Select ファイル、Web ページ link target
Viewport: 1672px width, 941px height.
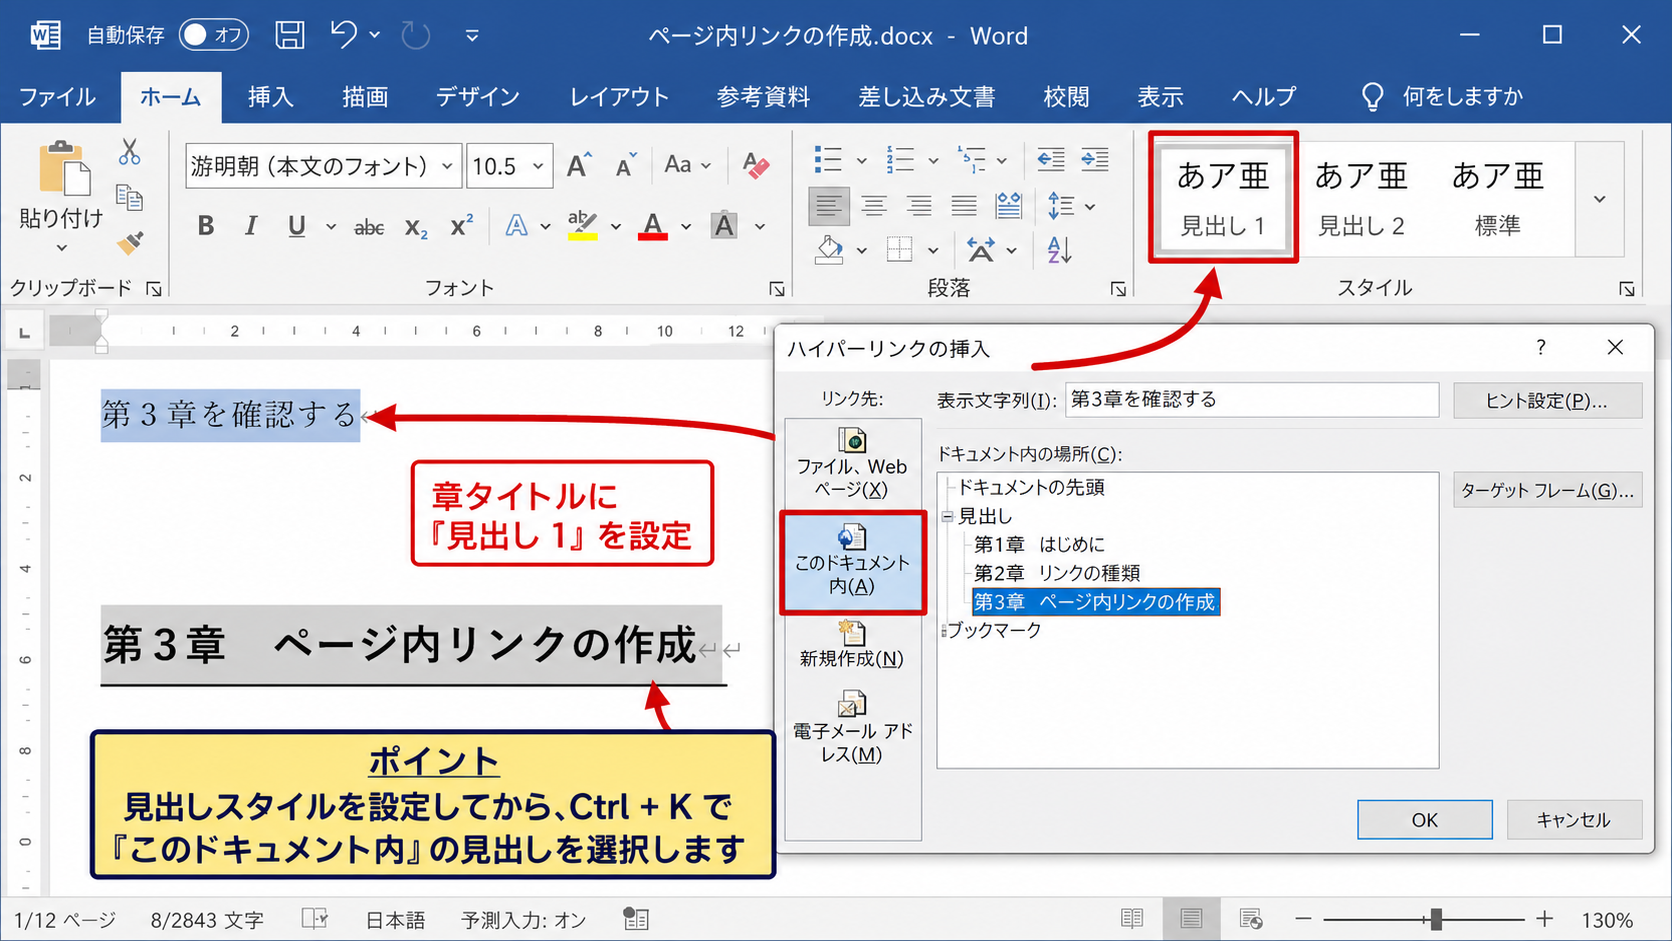point(852,465)
